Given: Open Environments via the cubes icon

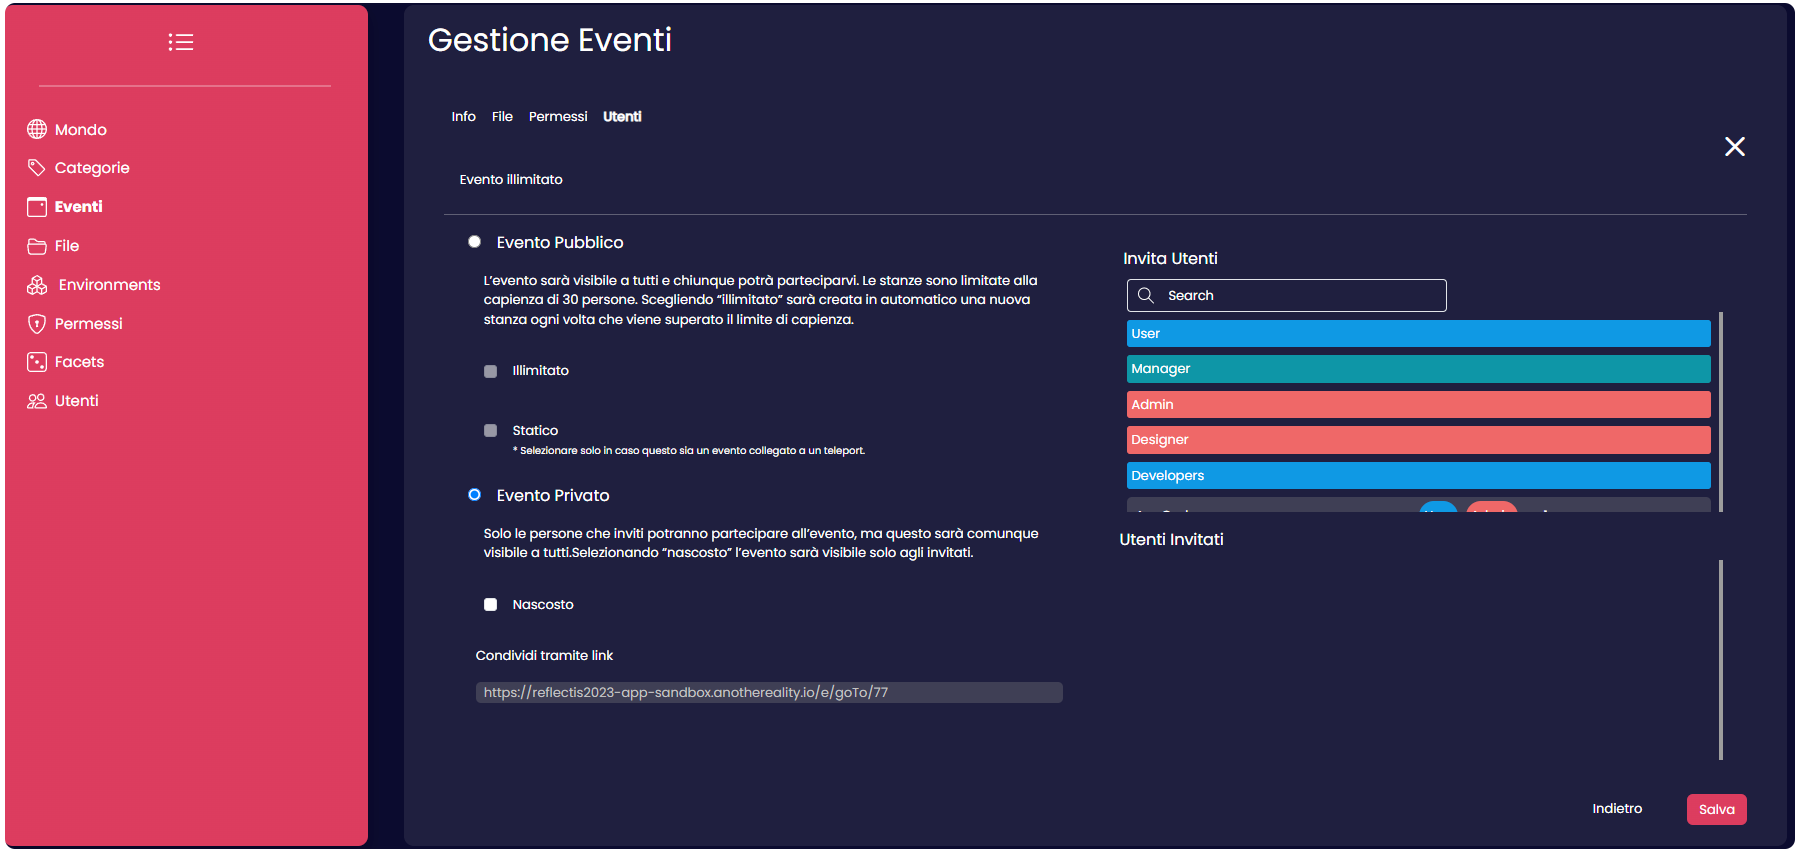Looking at the screenshot, I should pos(37,285).
